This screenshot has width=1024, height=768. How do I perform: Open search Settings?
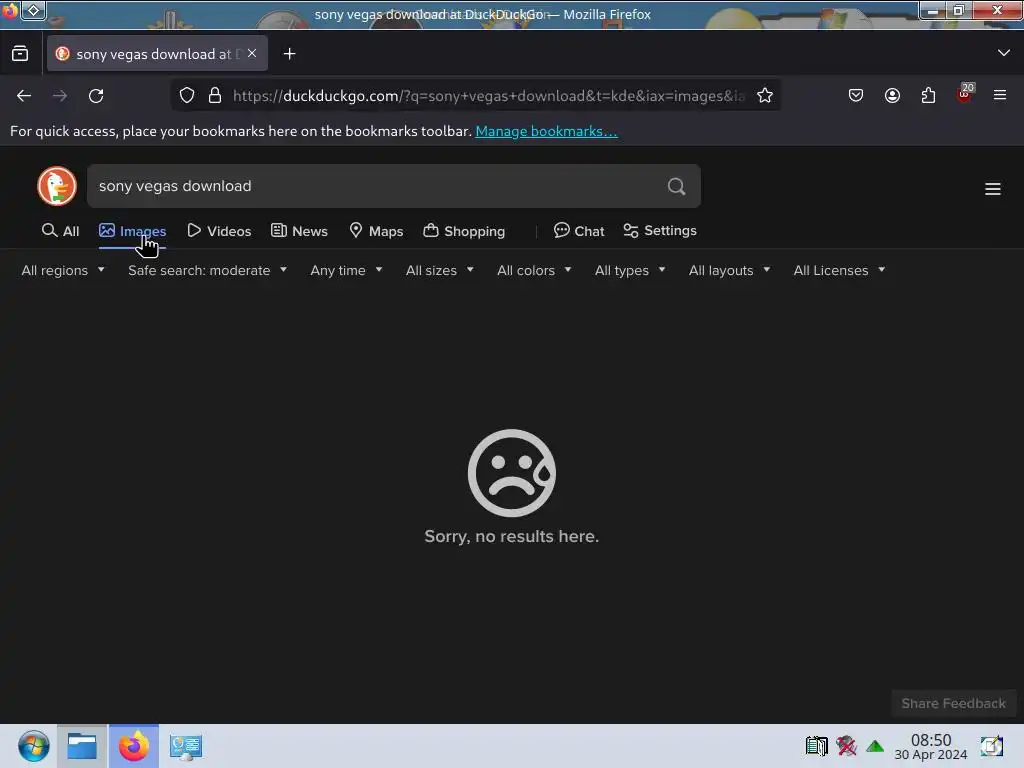[x=660, y=231]
